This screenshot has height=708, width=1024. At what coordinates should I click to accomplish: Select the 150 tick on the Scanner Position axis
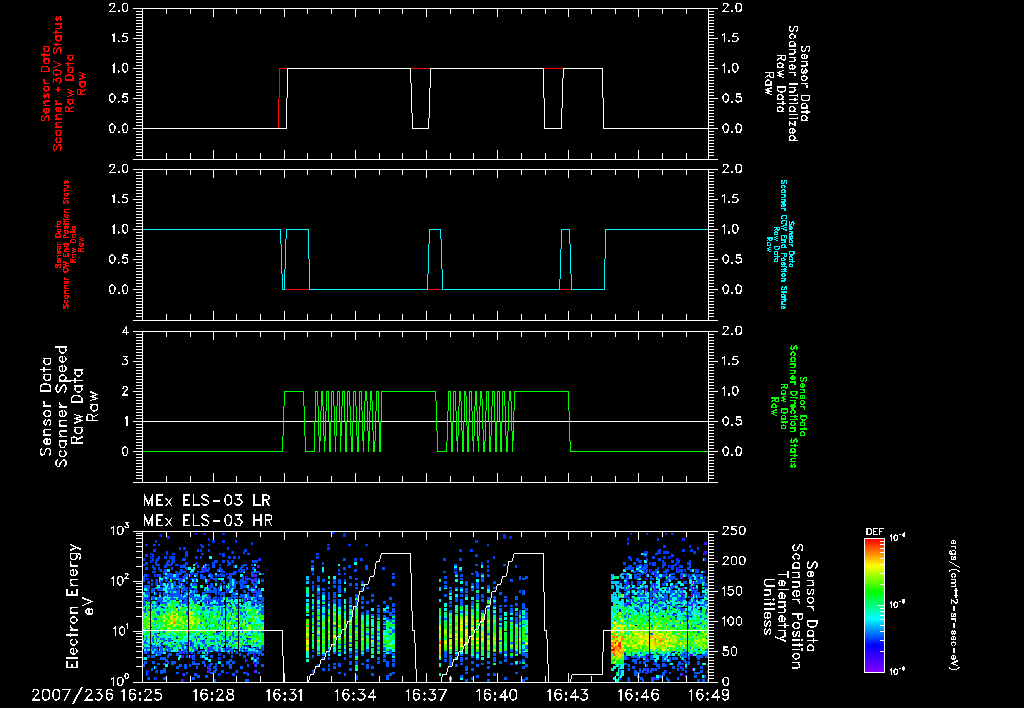tap(733, 591)
